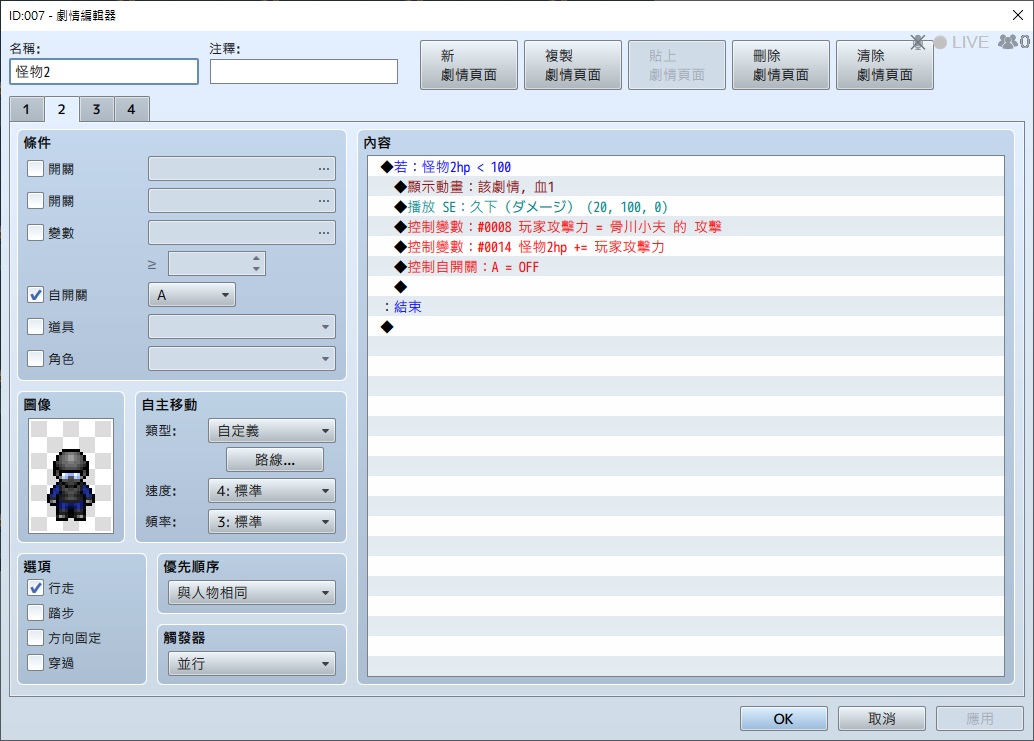The width and height of the screenshot is (1034, 741).
Task: Open the 類型 dropdown showing 自定義
Action: click(x=272, y=430)
